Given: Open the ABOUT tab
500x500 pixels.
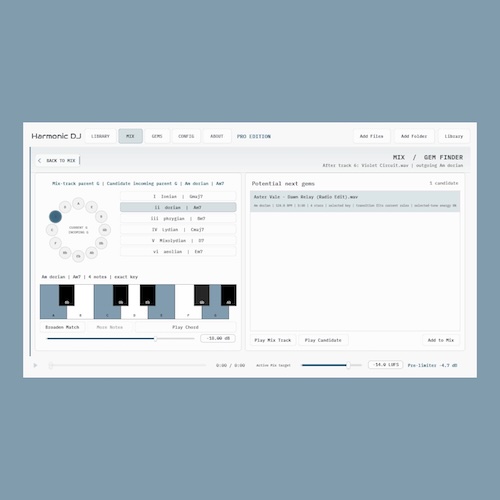Looking at the screenshot, I should pos(217,136).
